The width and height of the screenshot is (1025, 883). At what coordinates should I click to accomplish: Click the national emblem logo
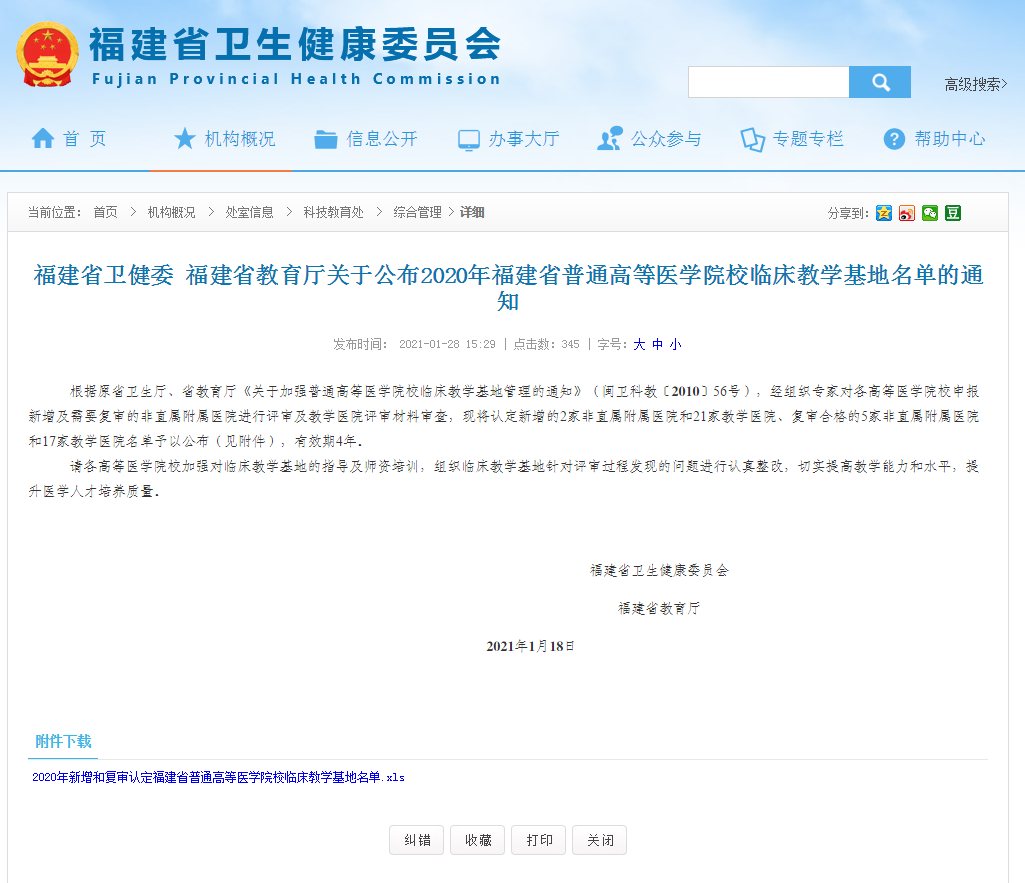click(x=47, y=54)
